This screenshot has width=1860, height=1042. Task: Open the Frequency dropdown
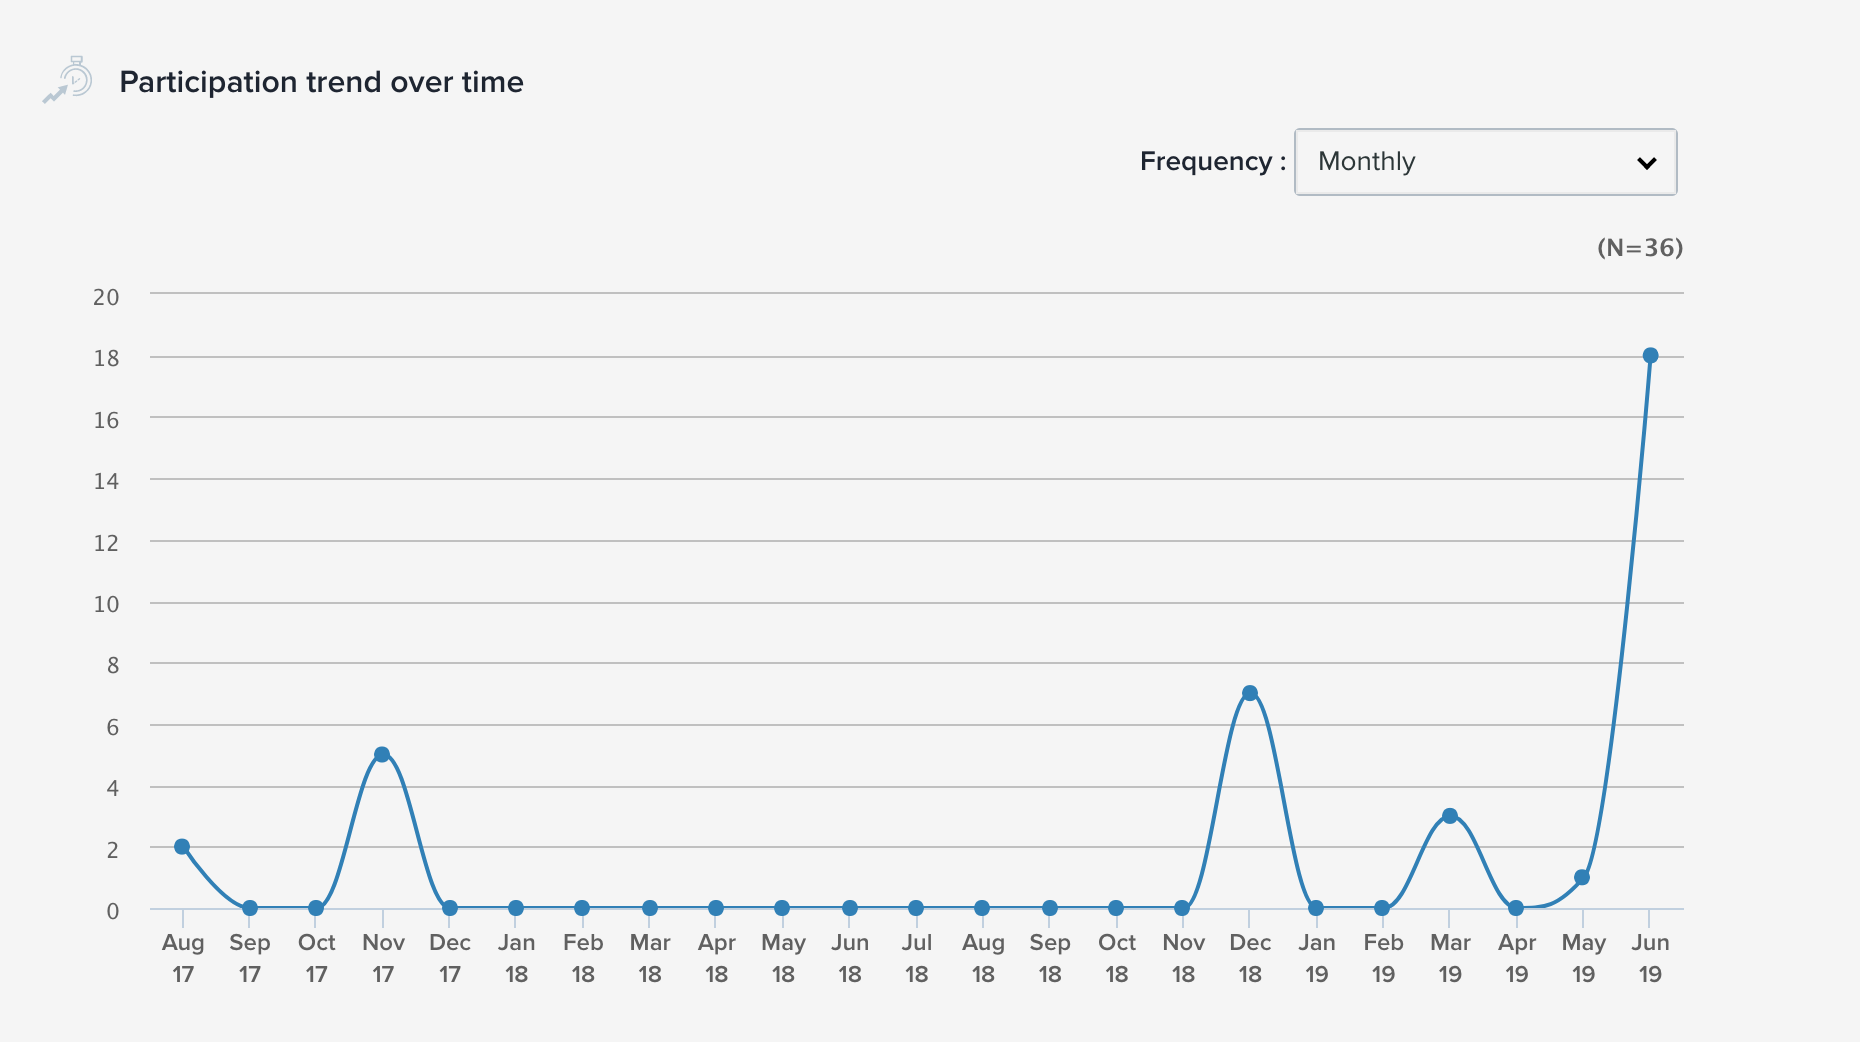[x=1484, y=162]
